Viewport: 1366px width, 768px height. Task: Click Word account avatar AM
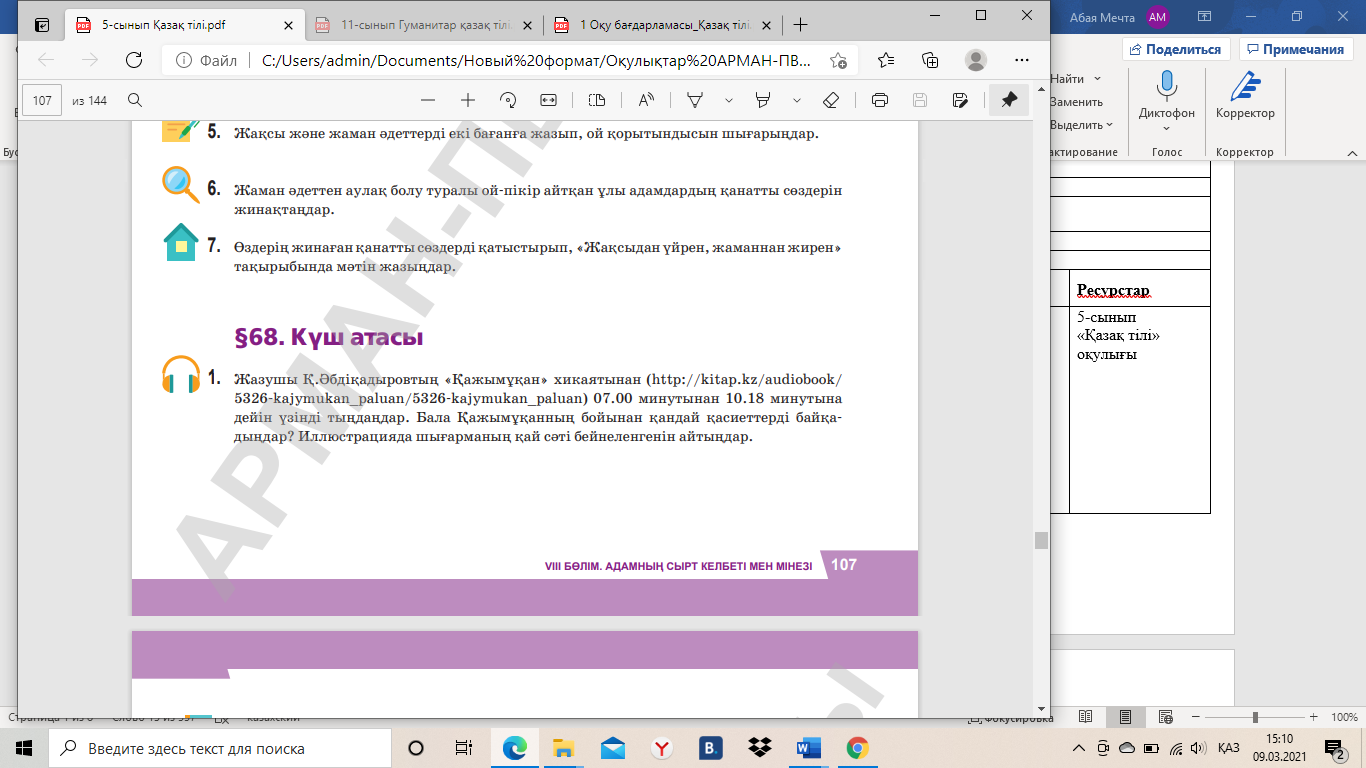click(1157, 16)
